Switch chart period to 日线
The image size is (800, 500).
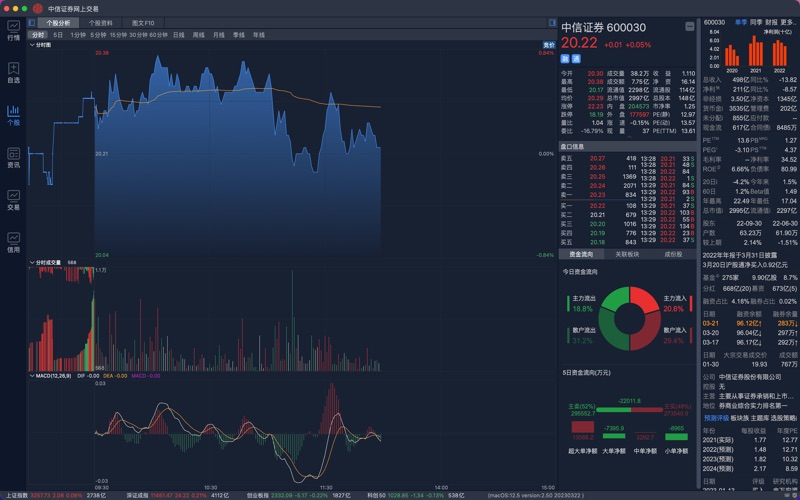(179, 35)
